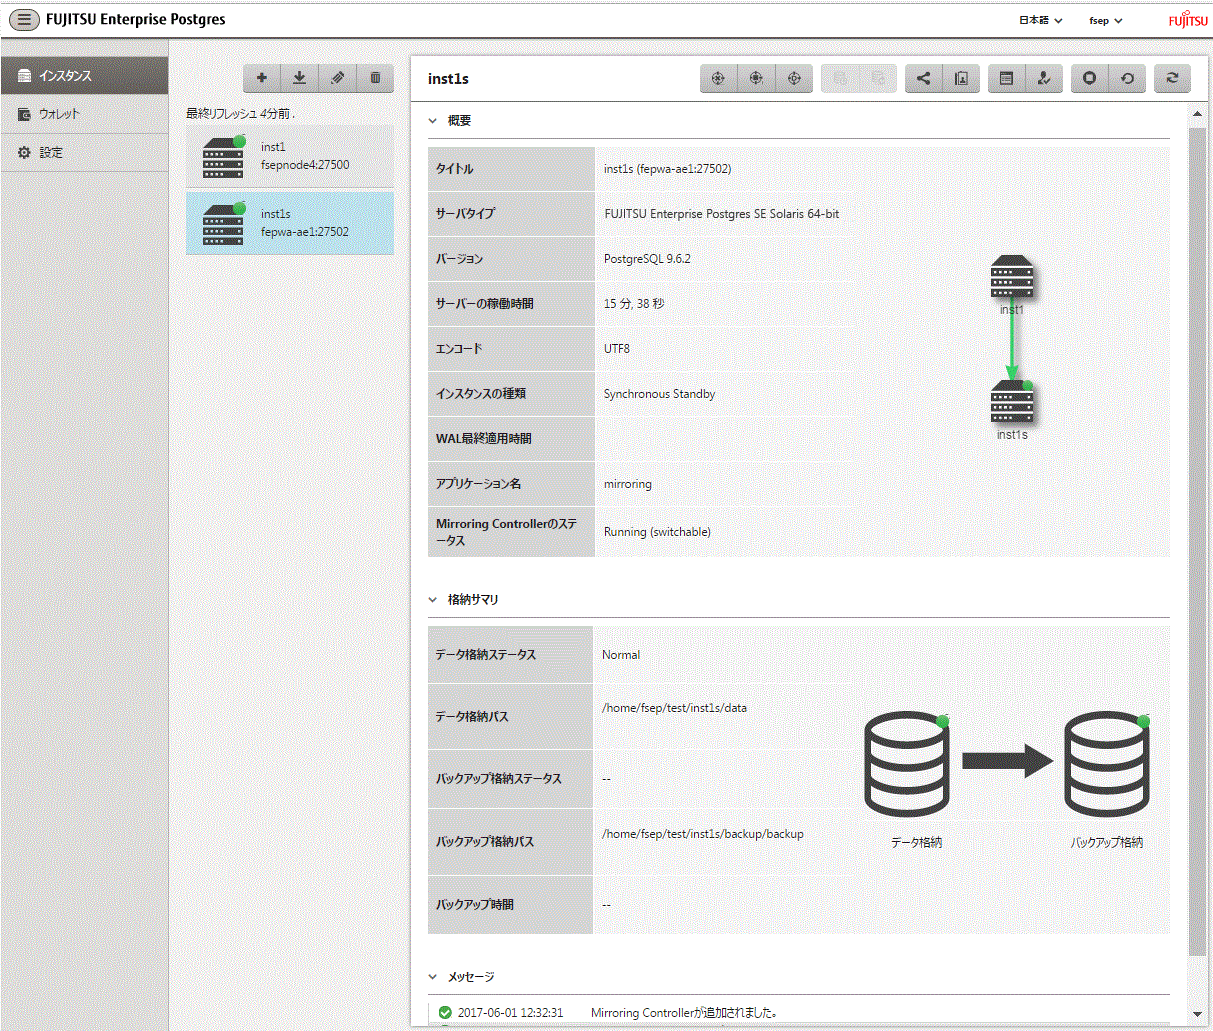The width and height of the screenshot is (1213, 1031).
Task: Click the バックアップ時間 label
Action: (475, 905)
